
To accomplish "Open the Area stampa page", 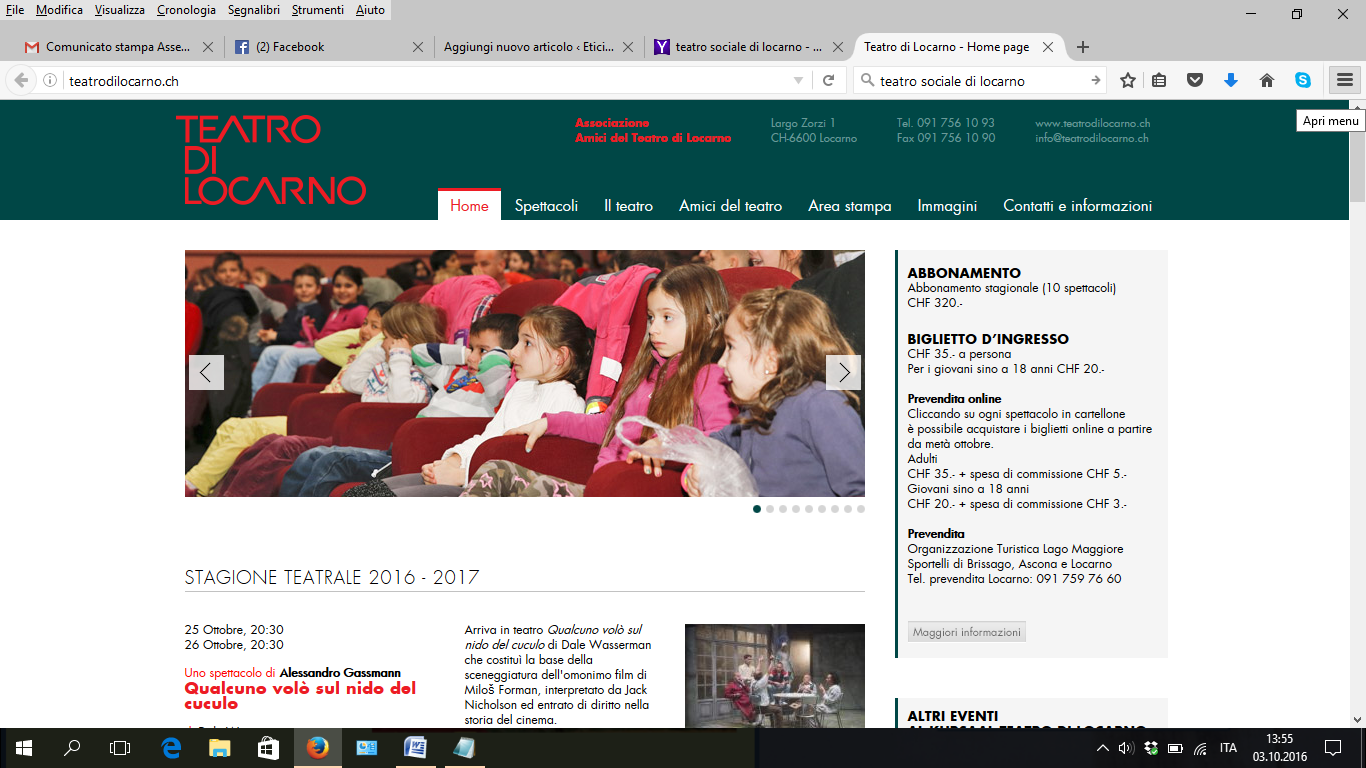I will 850,206.
